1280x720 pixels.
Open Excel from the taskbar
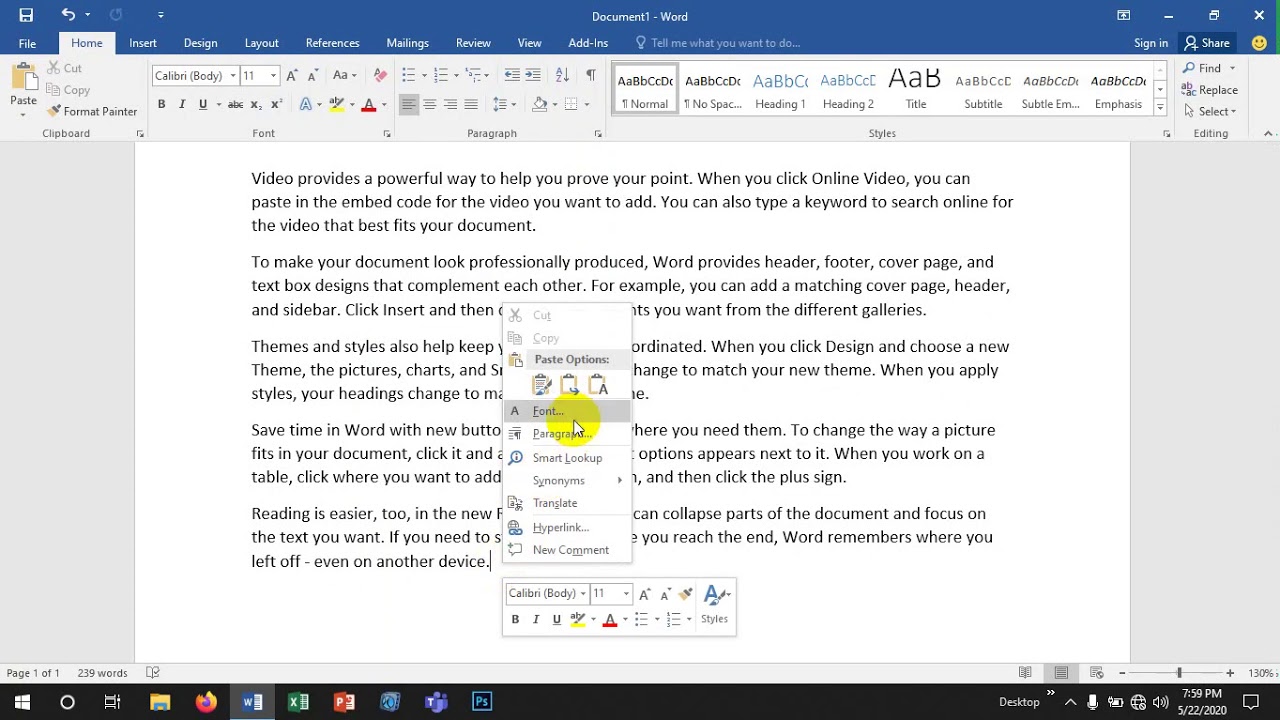tap(298, 702)
